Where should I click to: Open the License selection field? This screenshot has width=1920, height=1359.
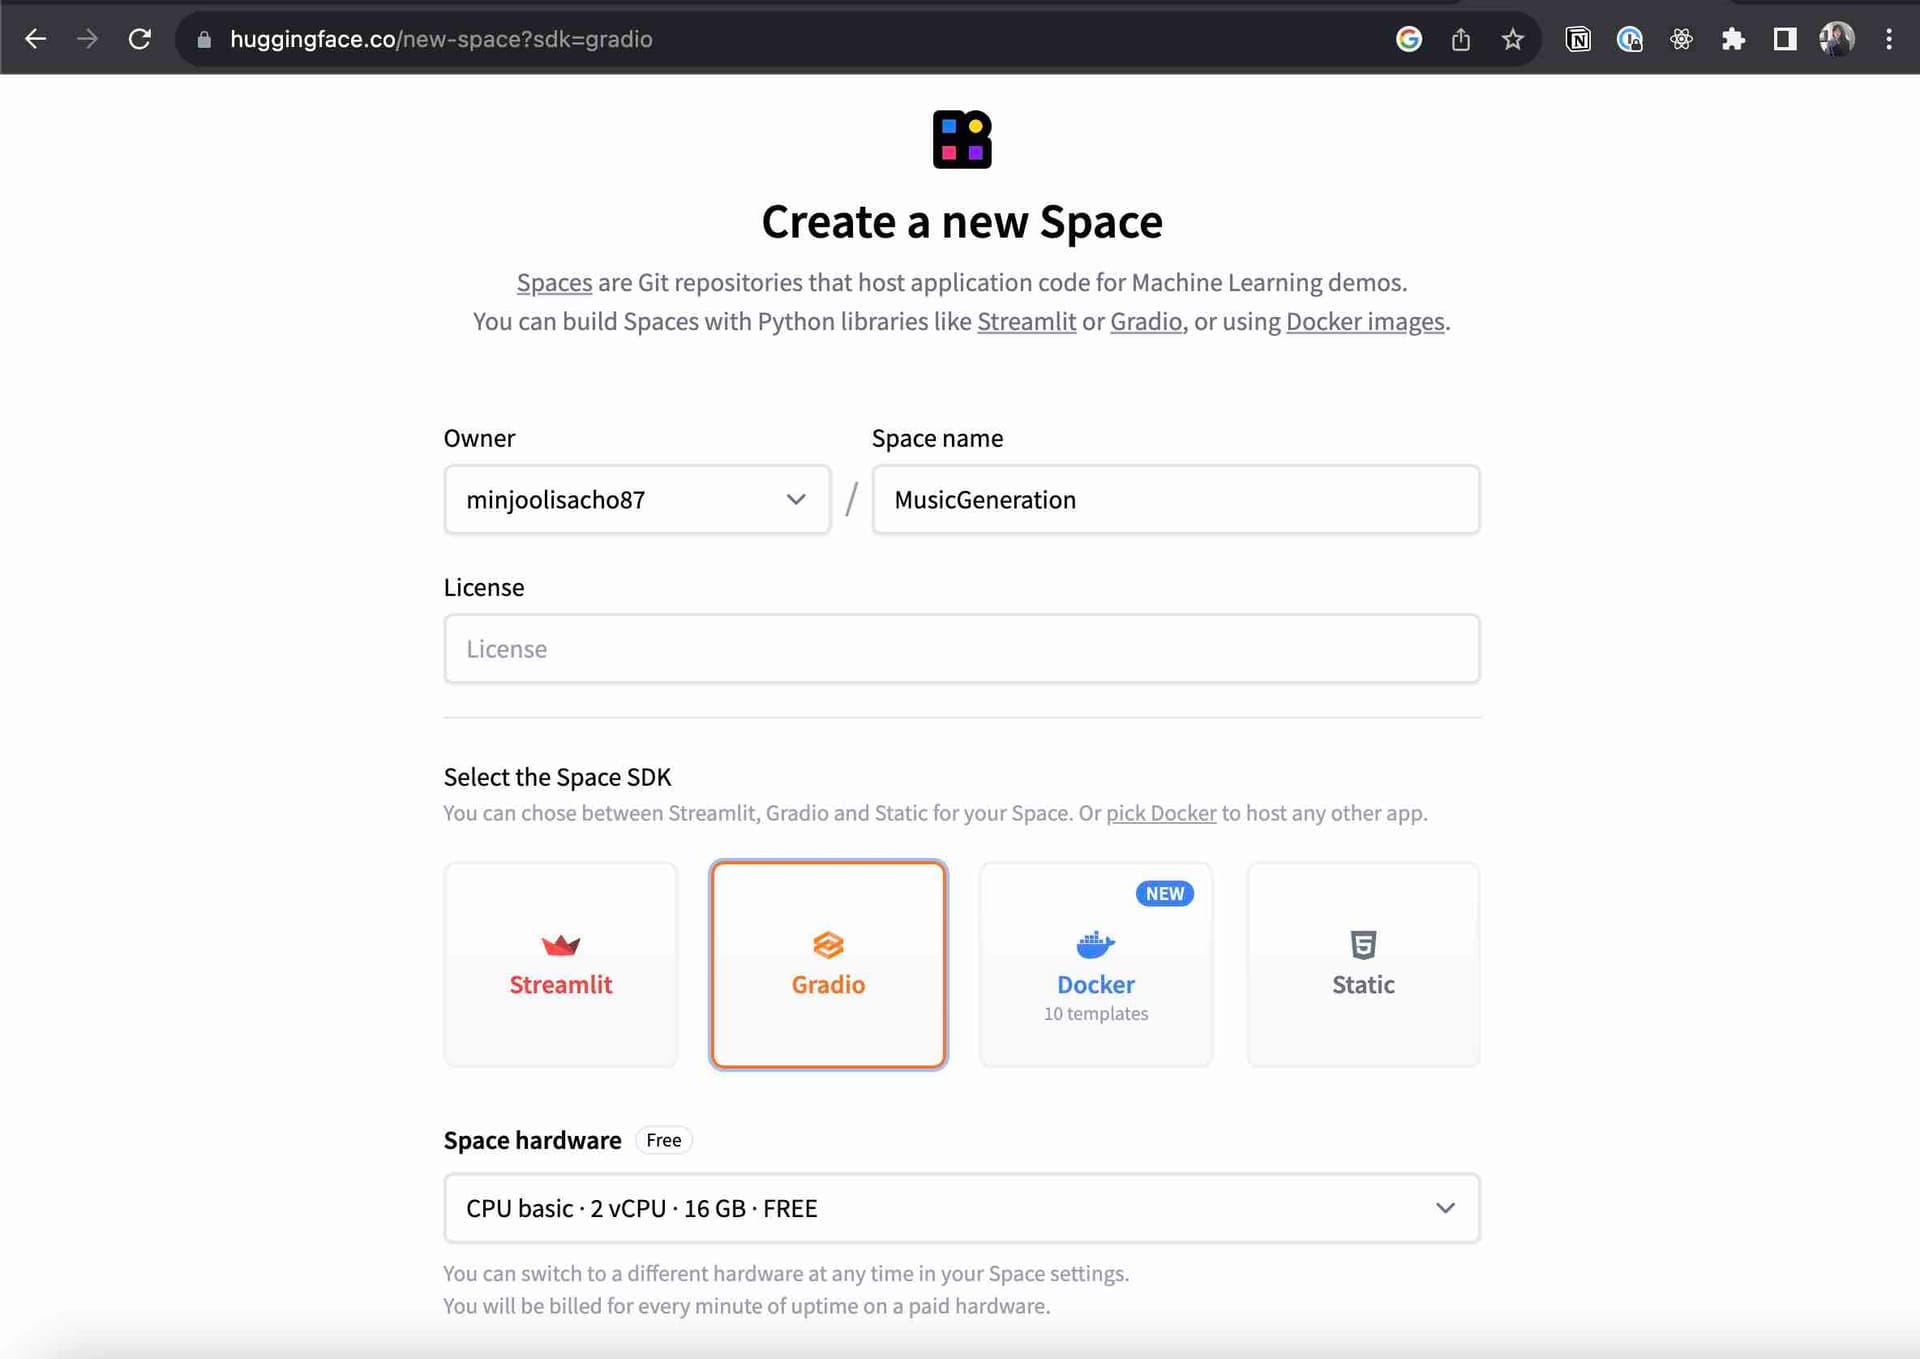tap(961, 649)
